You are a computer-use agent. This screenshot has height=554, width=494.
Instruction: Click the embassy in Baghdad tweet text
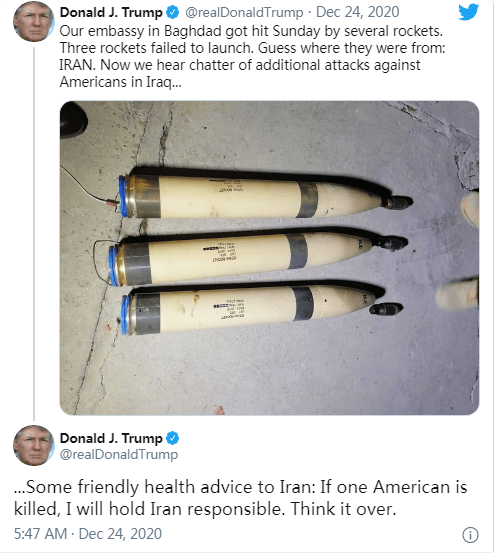pos(253,57)
